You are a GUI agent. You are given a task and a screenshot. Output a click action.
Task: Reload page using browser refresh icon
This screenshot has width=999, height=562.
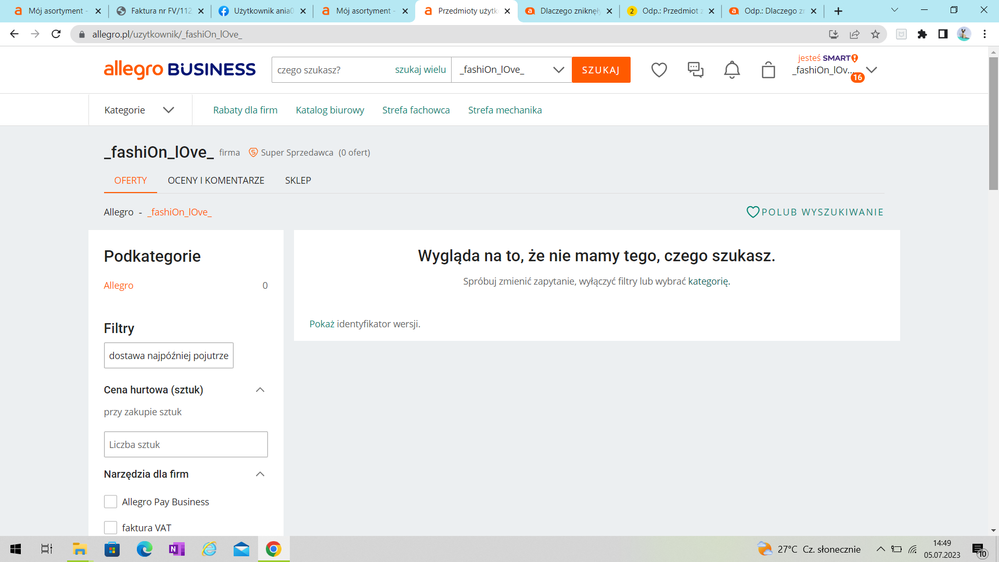click(56, 34)
